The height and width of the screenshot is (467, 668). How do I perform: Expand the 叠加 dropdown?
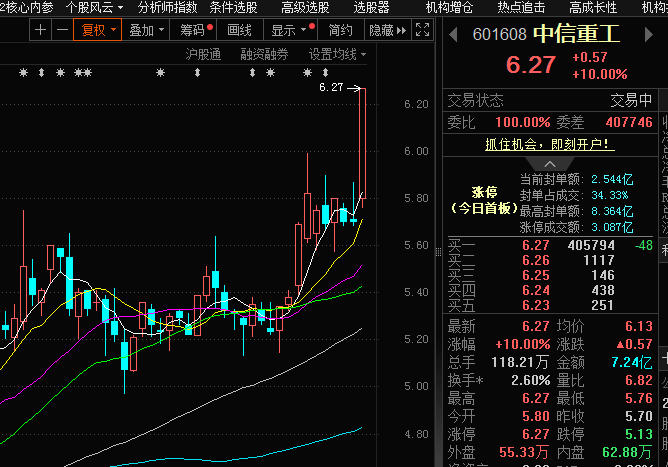[147, 30]
